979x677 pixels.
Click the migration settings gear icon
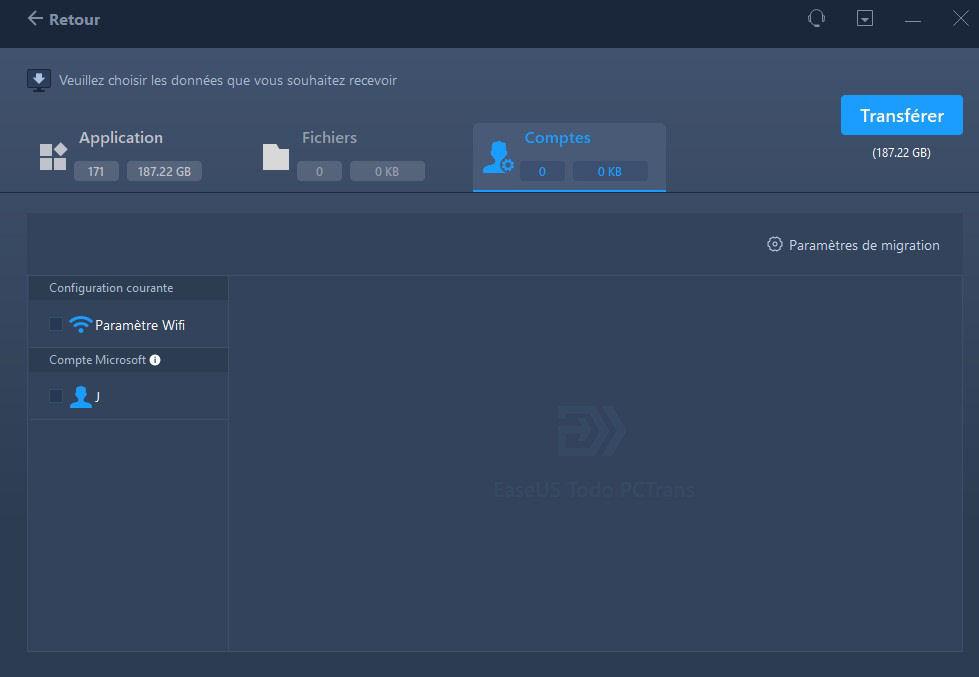pyautogui.click(x=774, y=244)
